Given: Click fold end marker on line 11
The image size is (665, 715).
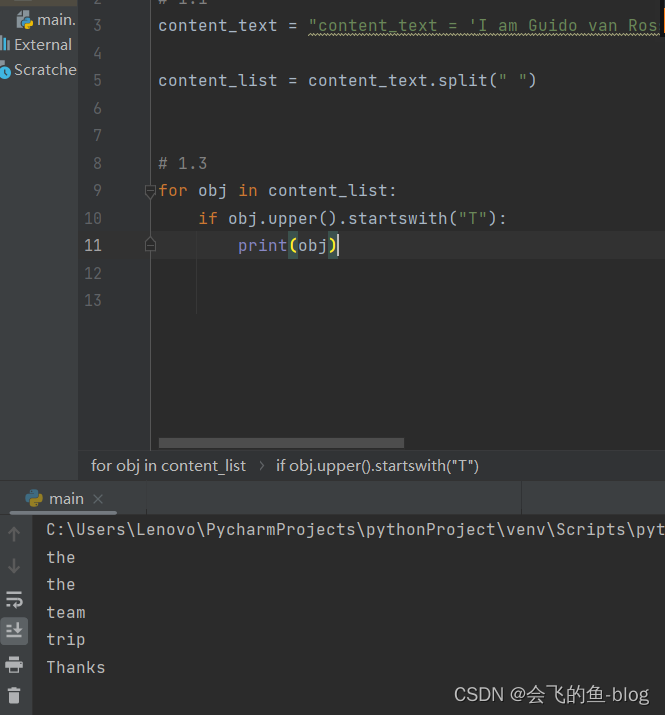Looking at the screenshot, I should (x=150, y=245).
